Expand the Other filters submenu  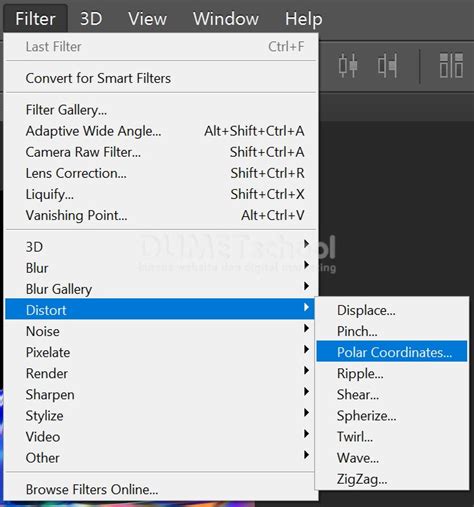pyautogui.click(x=160, y=458)
